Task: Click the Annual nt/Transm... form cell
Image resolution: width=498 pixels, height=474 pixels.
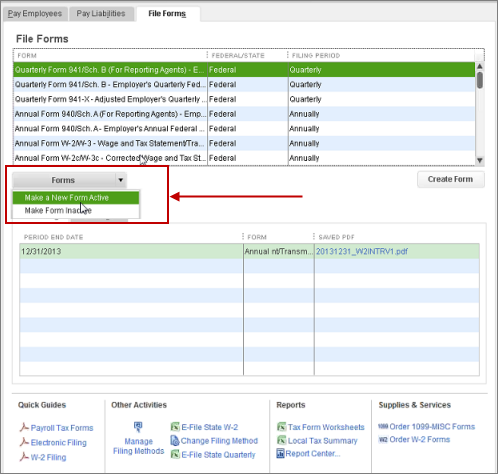Action: click(279, 251)
